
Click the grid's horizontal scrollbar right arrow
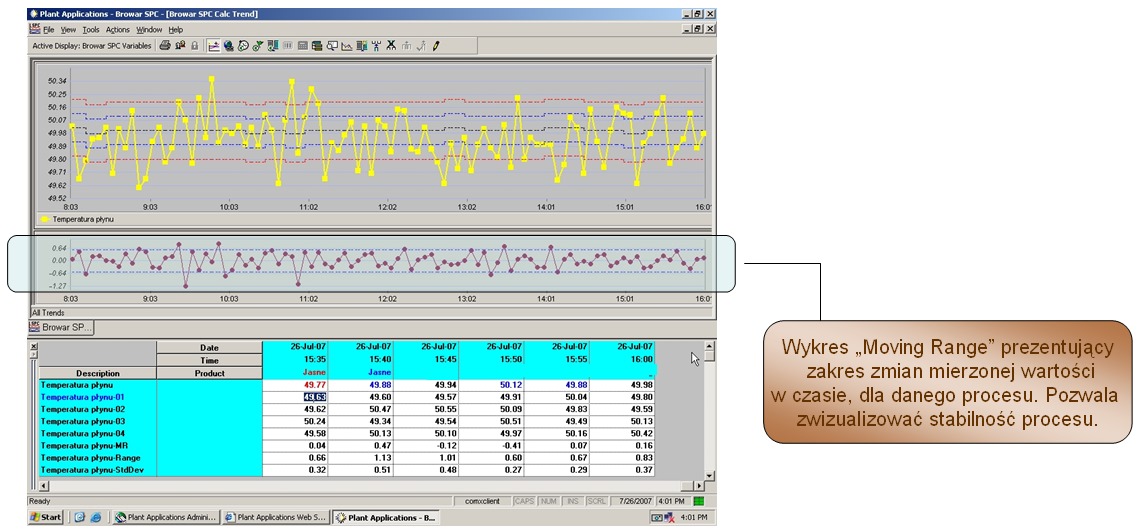coord(700,485)
